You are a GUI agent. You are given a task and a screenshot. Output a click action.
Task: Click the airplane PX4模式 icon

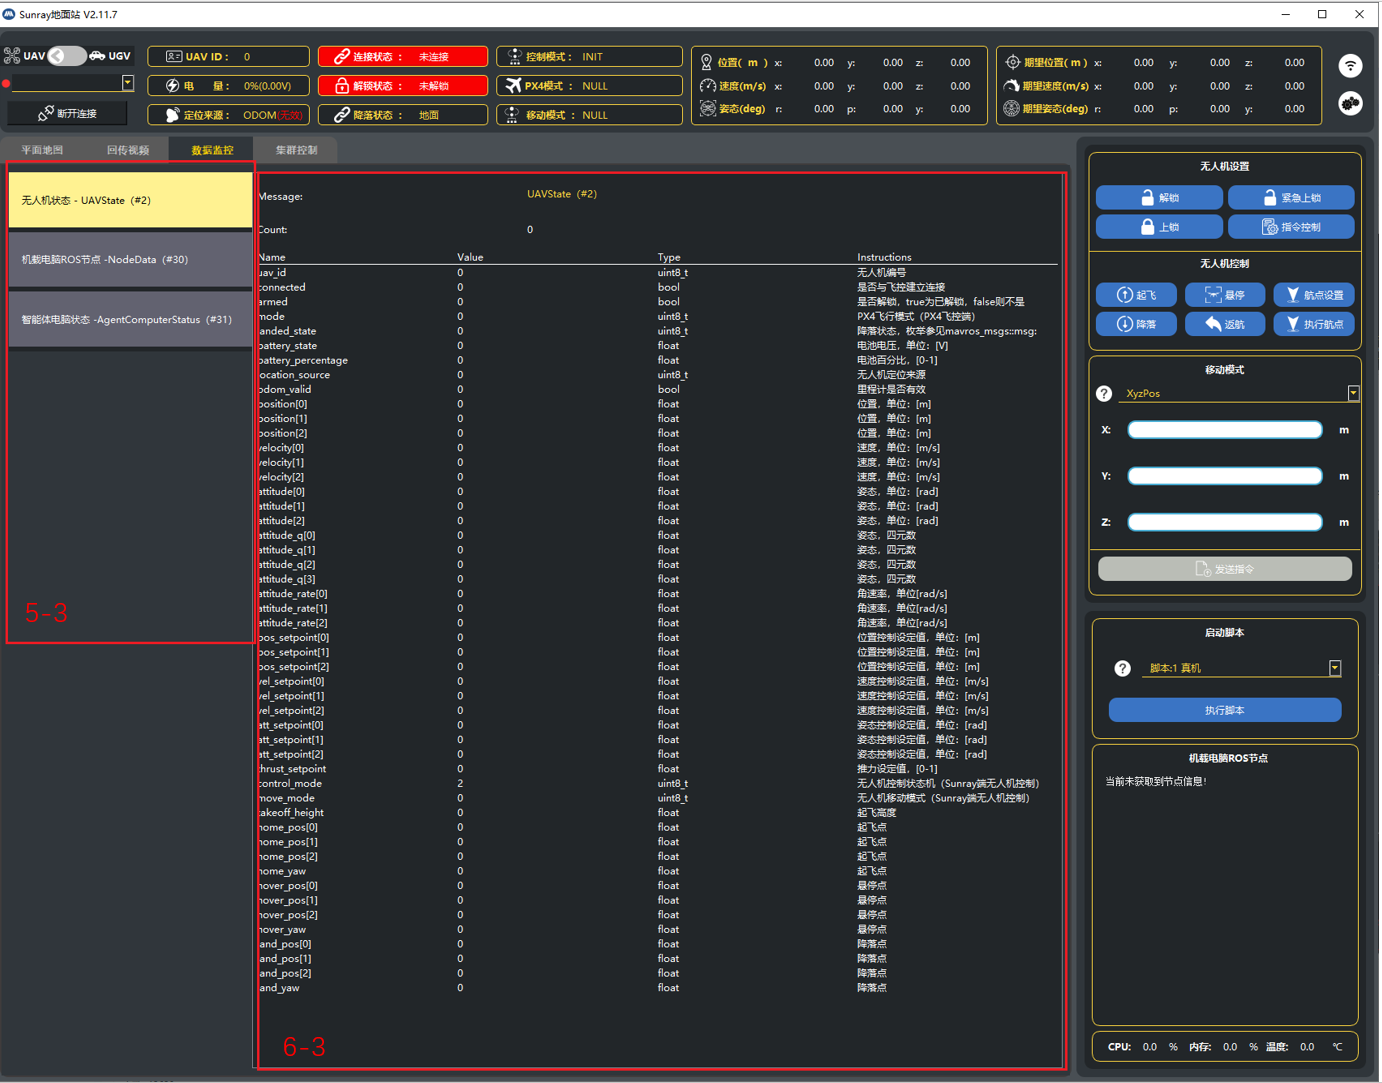click(x=513, y=86)
